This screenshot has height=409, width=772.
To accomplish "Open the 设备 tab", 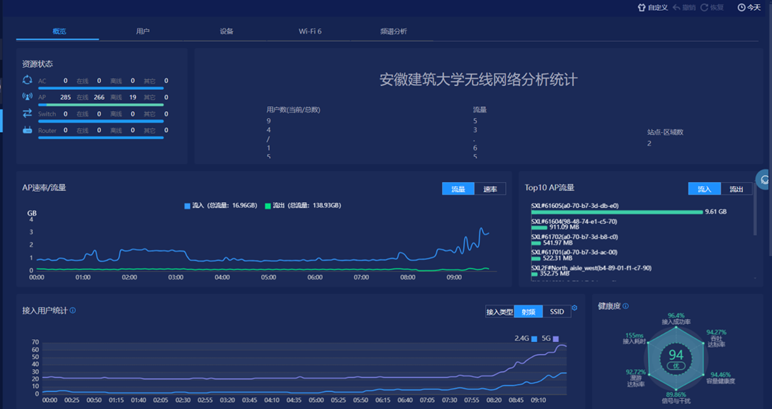I will click(226, 31).
